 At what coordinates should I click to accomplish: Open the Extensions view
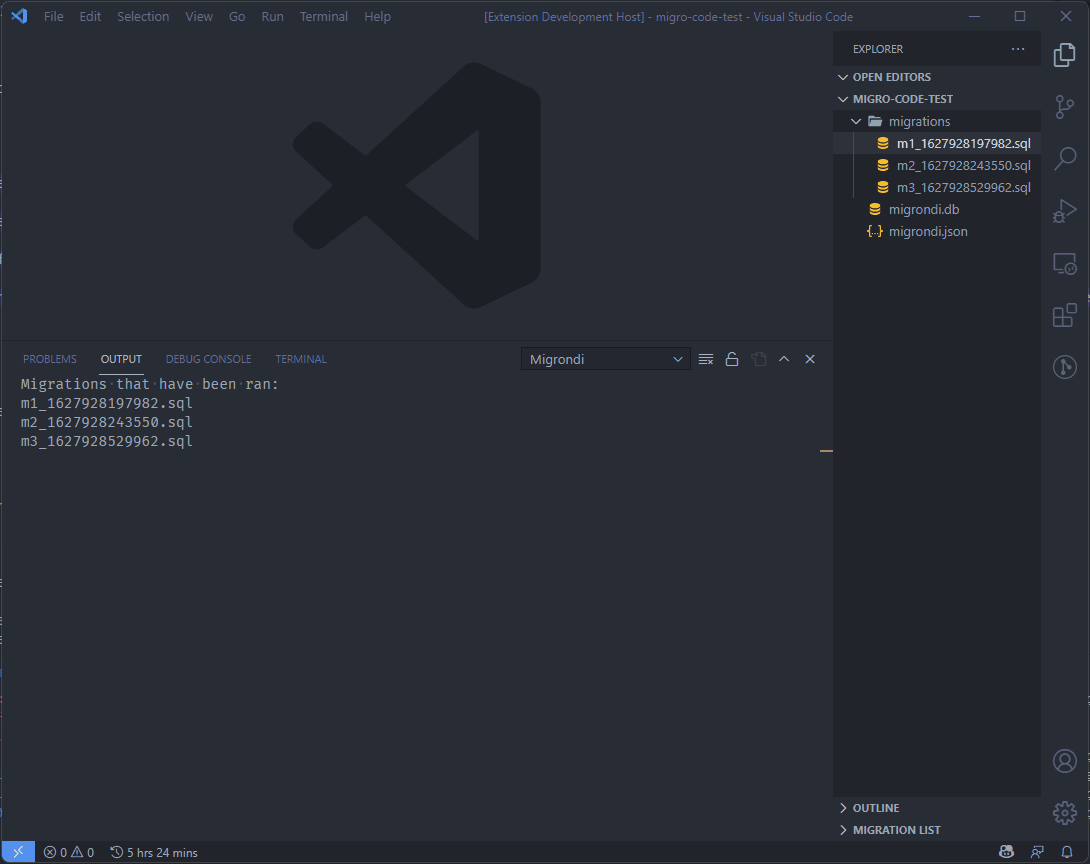pyautogui.click(x=1064, y=315)
